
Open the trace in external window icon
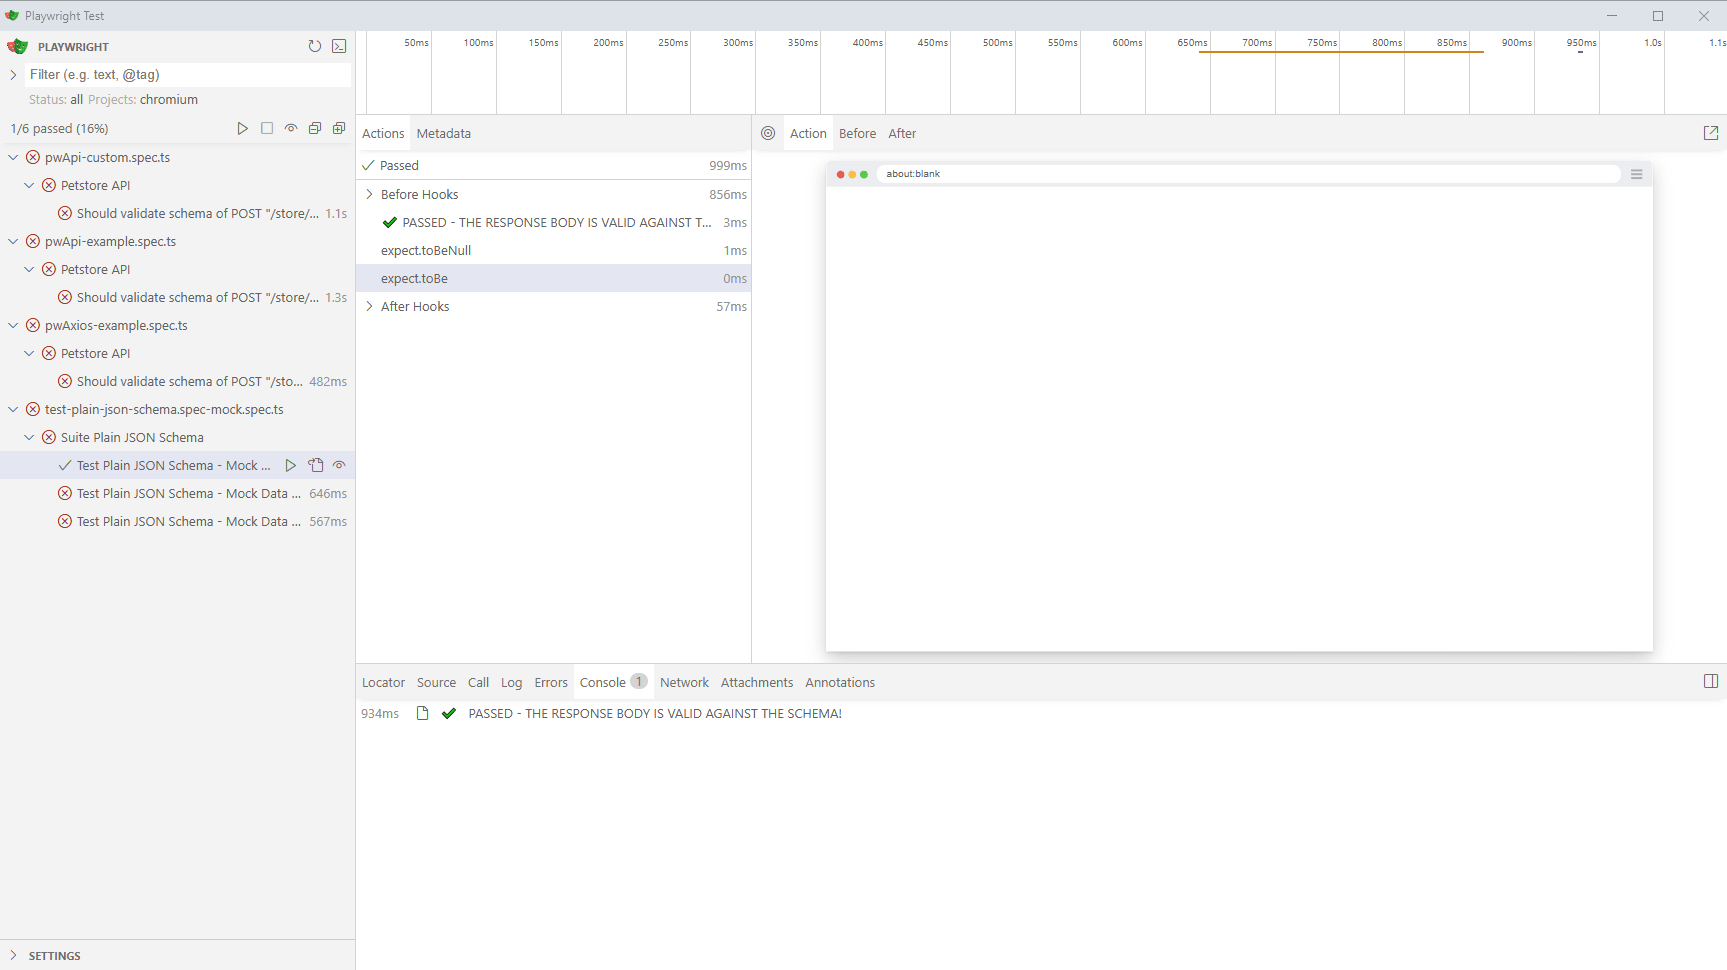click(1711, 133)
